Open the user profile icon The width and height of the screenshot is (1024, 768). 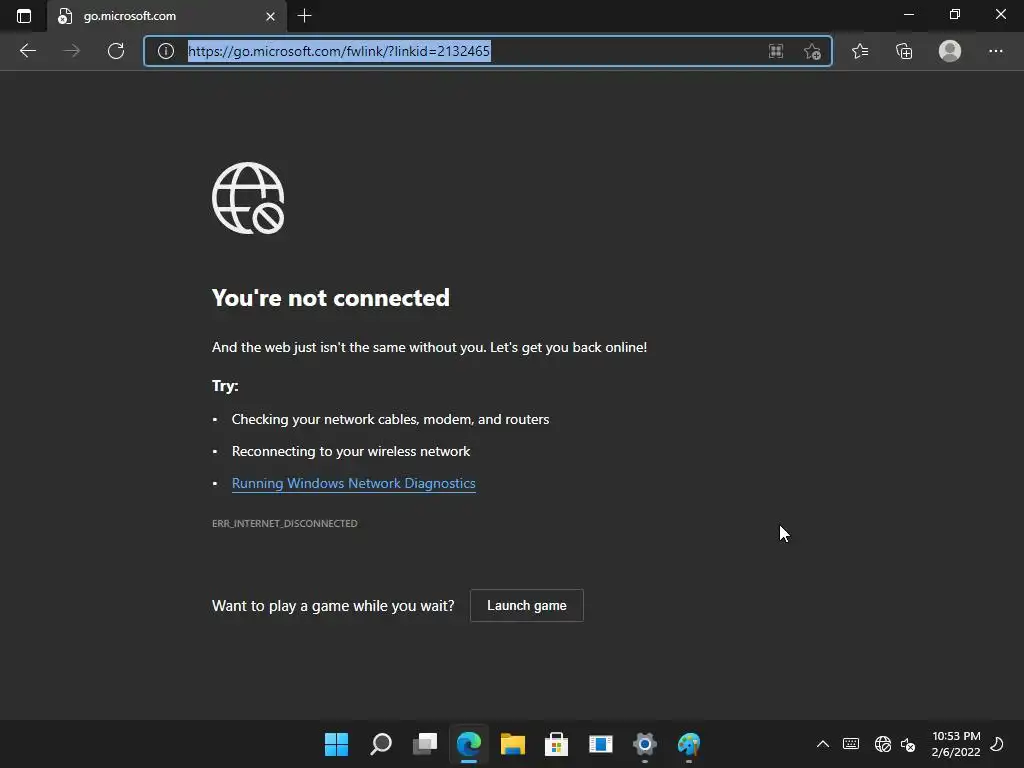coord(950,51)
